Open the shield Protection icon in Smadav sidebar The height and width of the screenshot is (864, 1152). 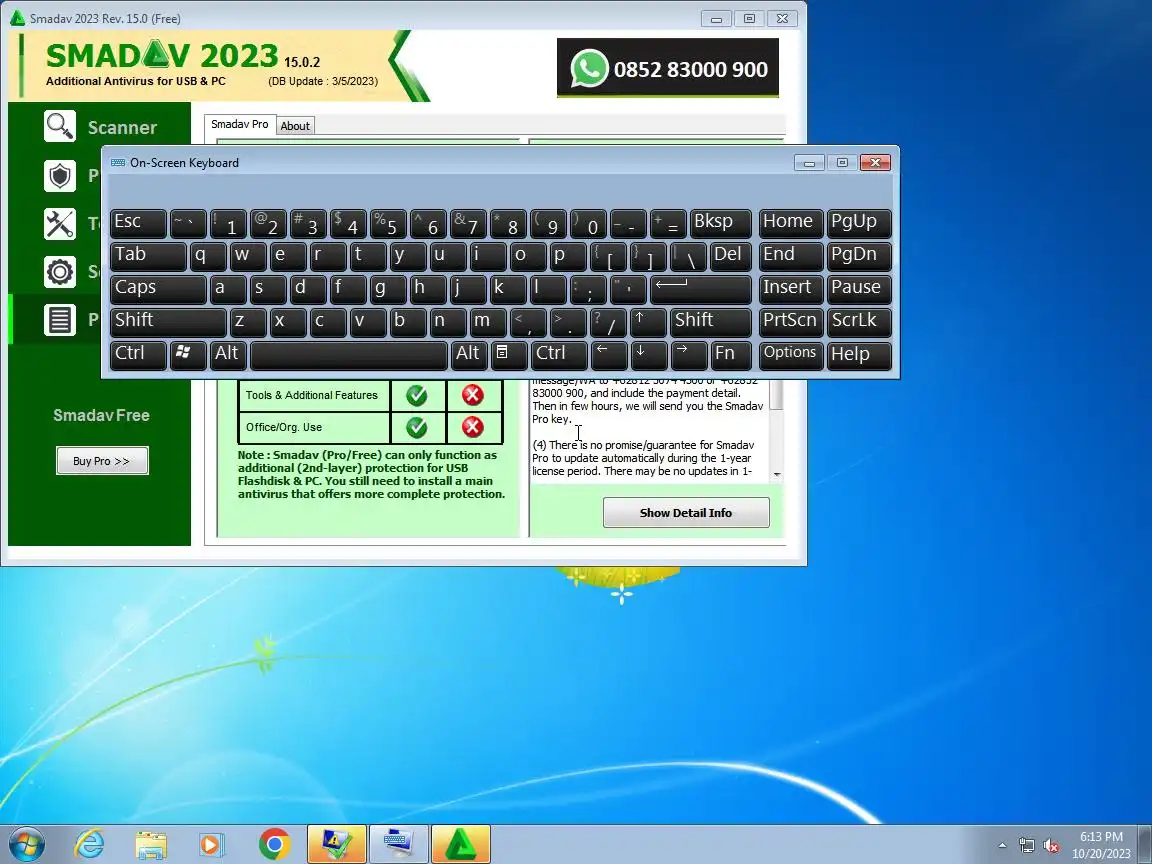tap(60, 176)
